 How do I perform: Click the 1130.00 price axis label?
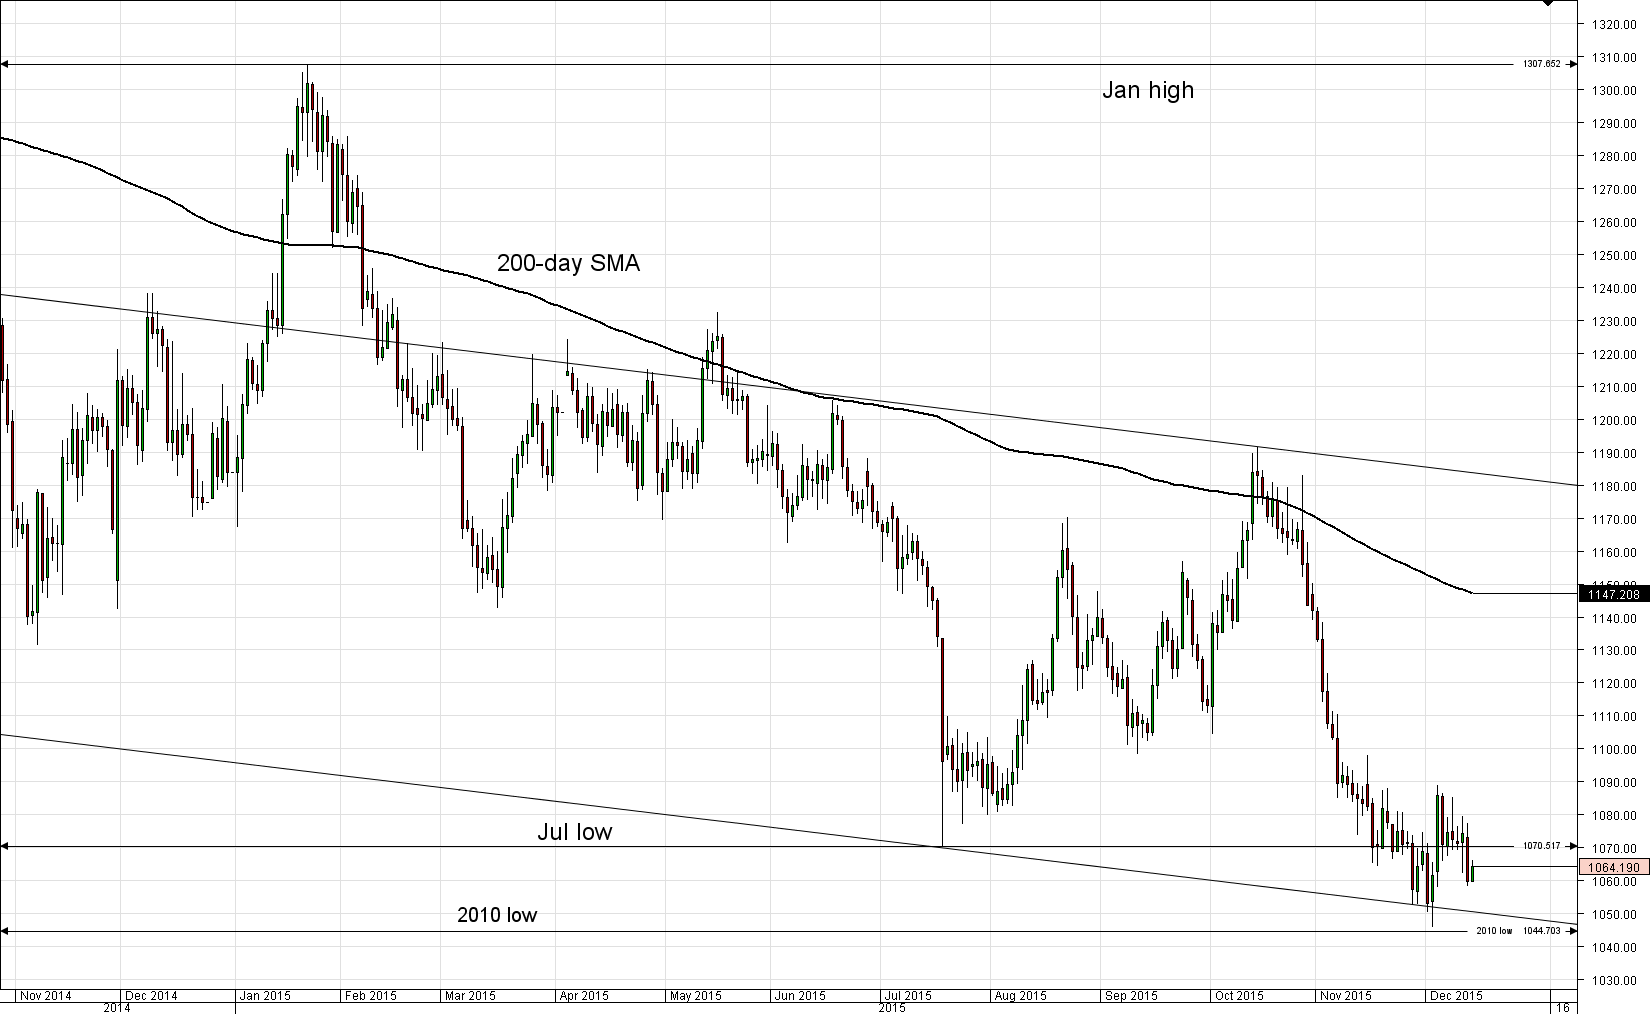pos(1615,651)
